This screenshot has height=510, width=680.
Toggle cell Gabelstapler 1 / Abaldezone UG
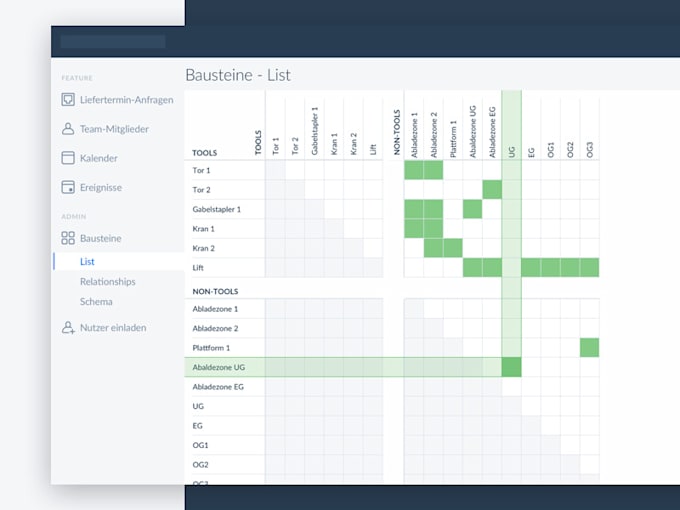473,209
